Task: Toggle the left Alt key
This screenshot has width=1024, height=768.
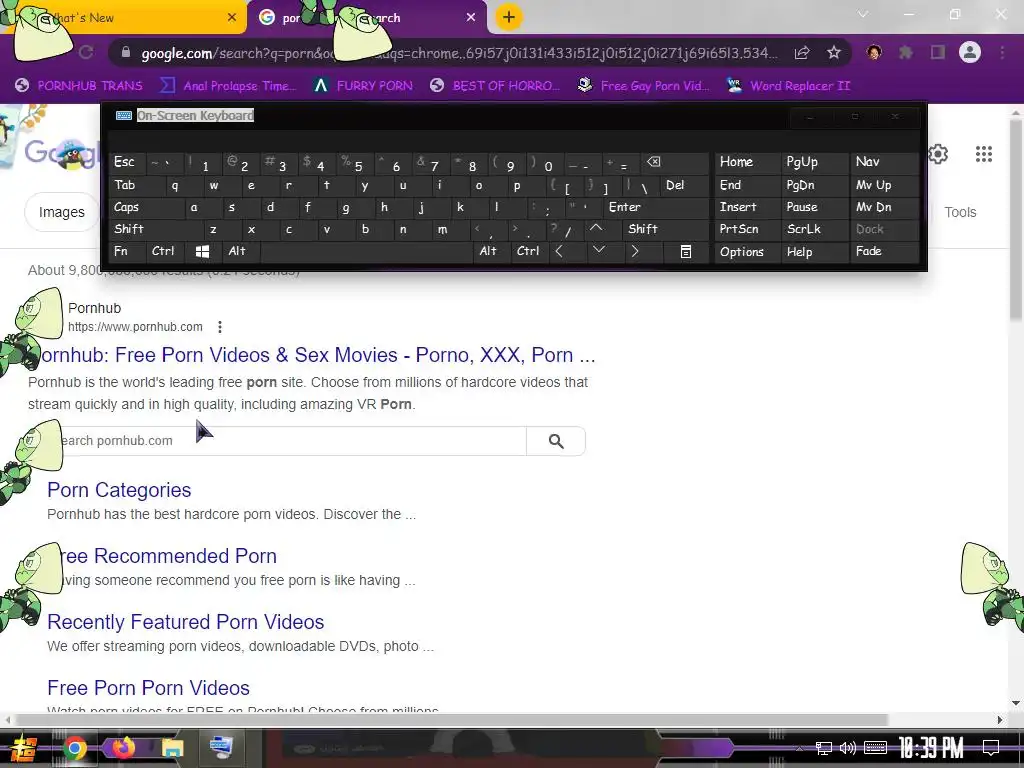Action: click(240, 251)
